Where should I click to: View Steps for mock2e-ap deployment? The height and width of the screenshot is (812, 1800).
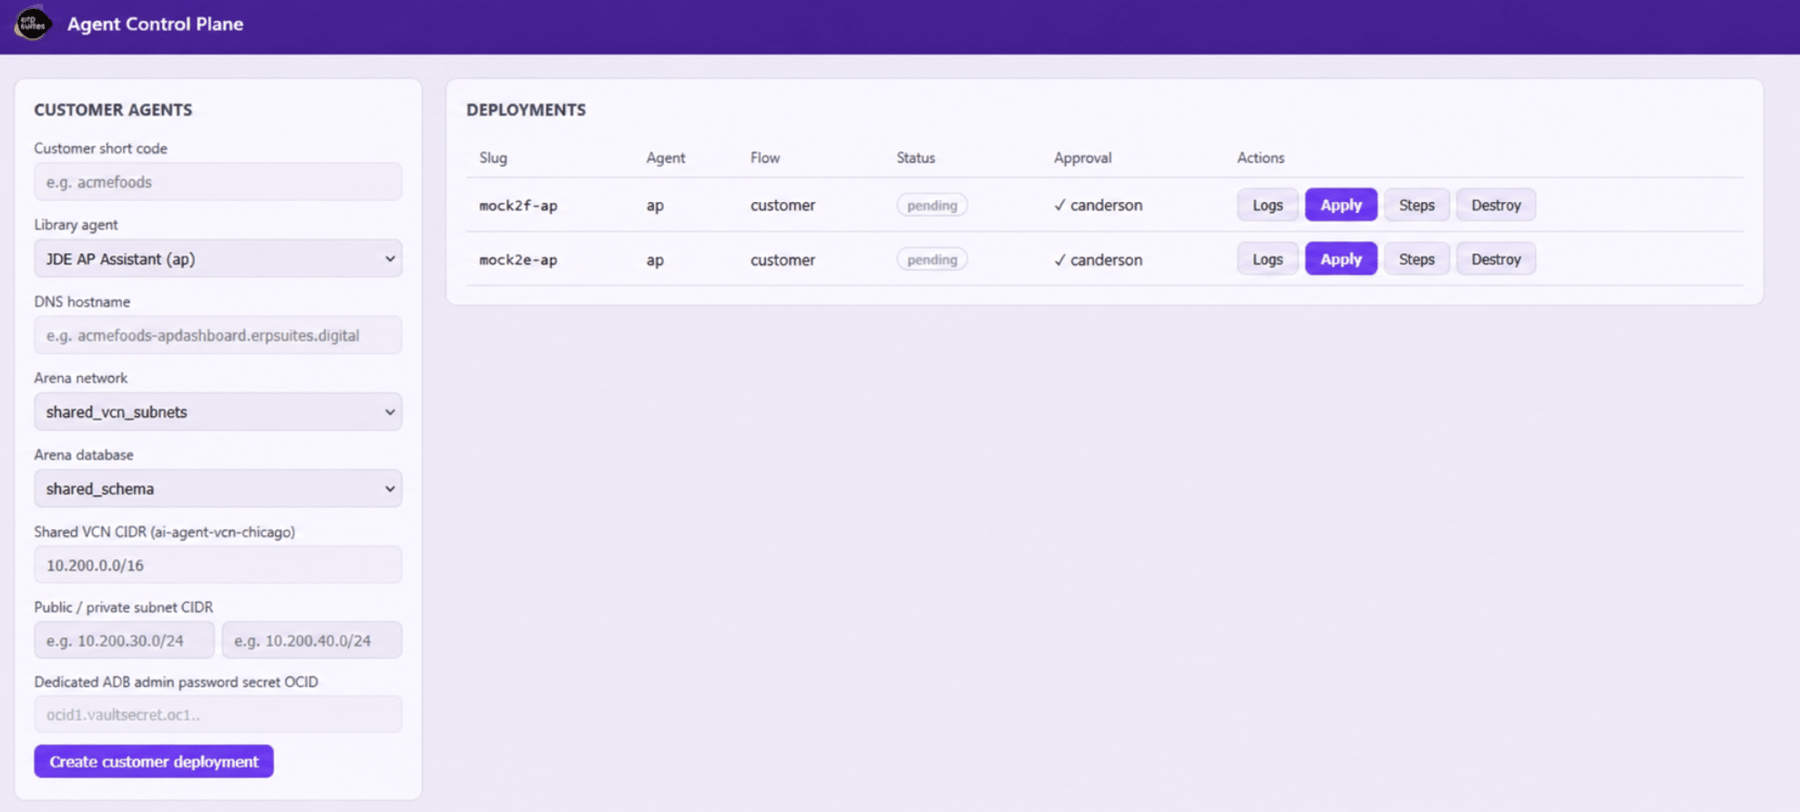pos(1416,259)
